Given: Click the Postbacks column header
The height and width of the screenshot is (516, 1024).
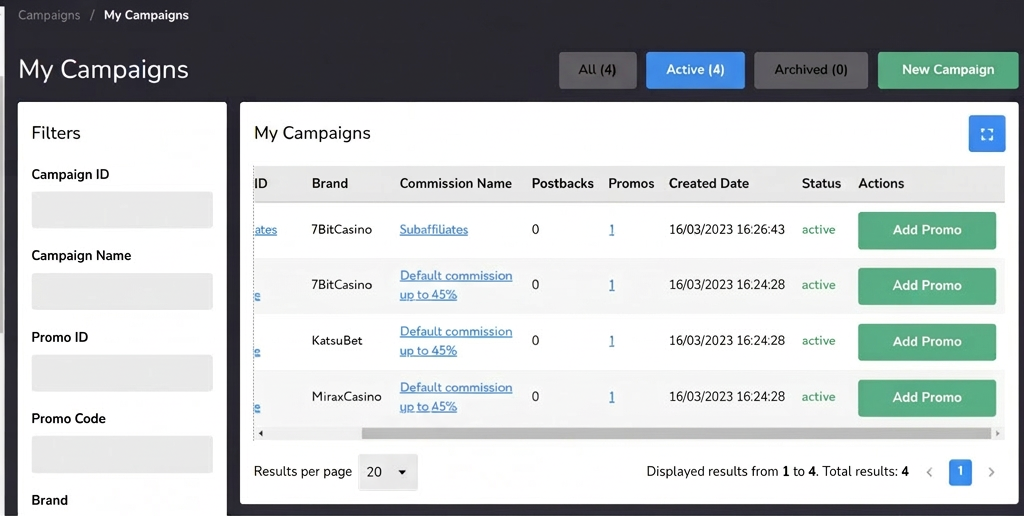Looking at the screenshot, I should (562, 184).
